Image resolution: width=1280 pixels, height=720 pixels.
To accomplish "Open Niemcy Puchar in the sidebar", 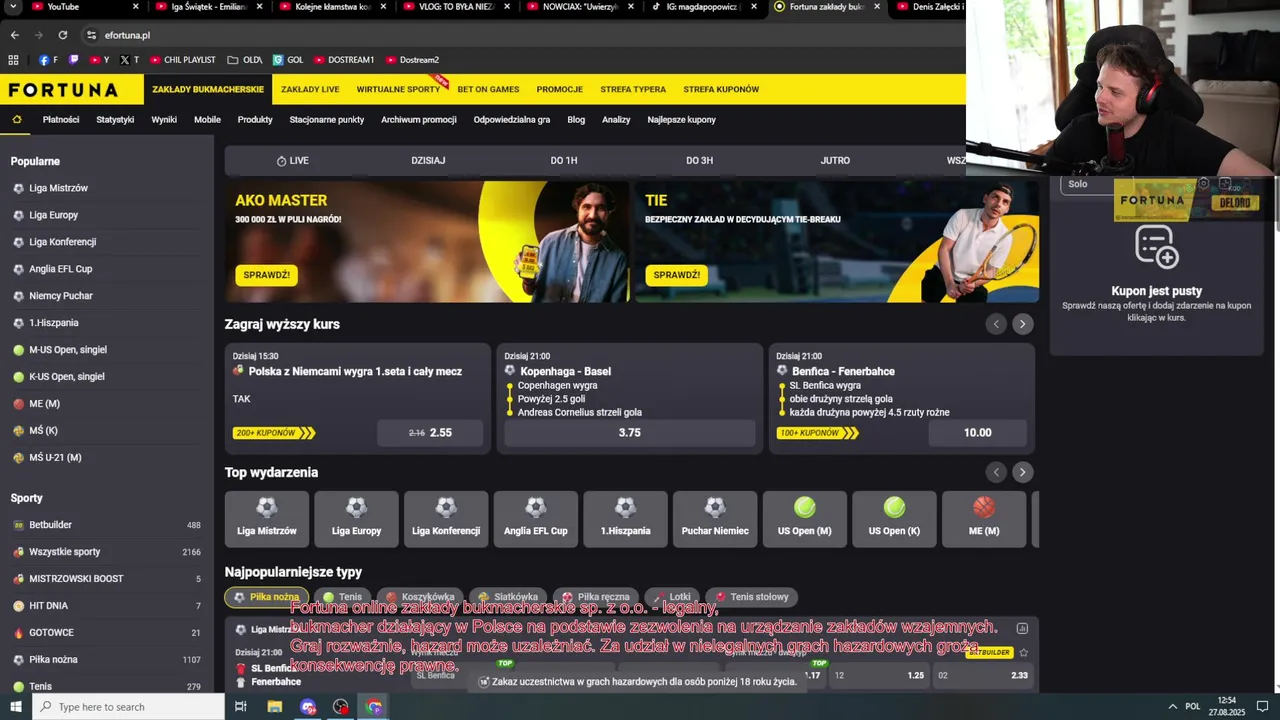I will point(61,296).
